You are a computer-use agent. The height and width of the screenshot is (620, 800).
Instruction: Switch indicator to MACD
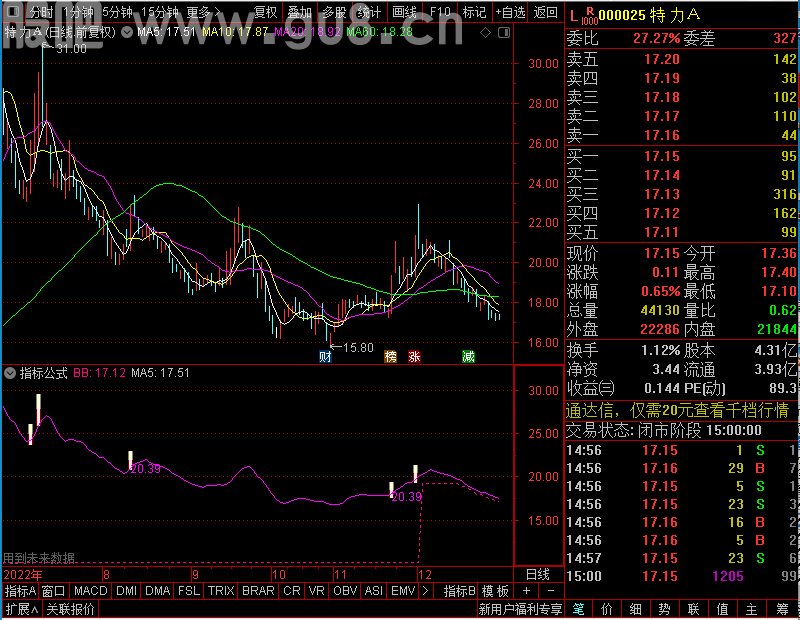point(90,591)
